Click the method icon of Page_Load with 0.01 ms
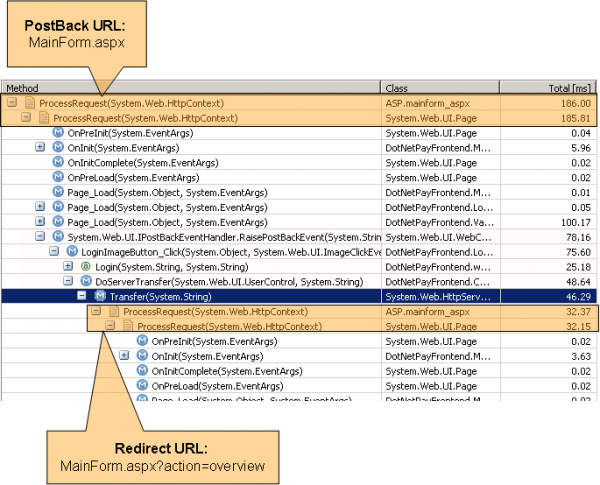The image size is (600, 485). (x=58, y=191)
